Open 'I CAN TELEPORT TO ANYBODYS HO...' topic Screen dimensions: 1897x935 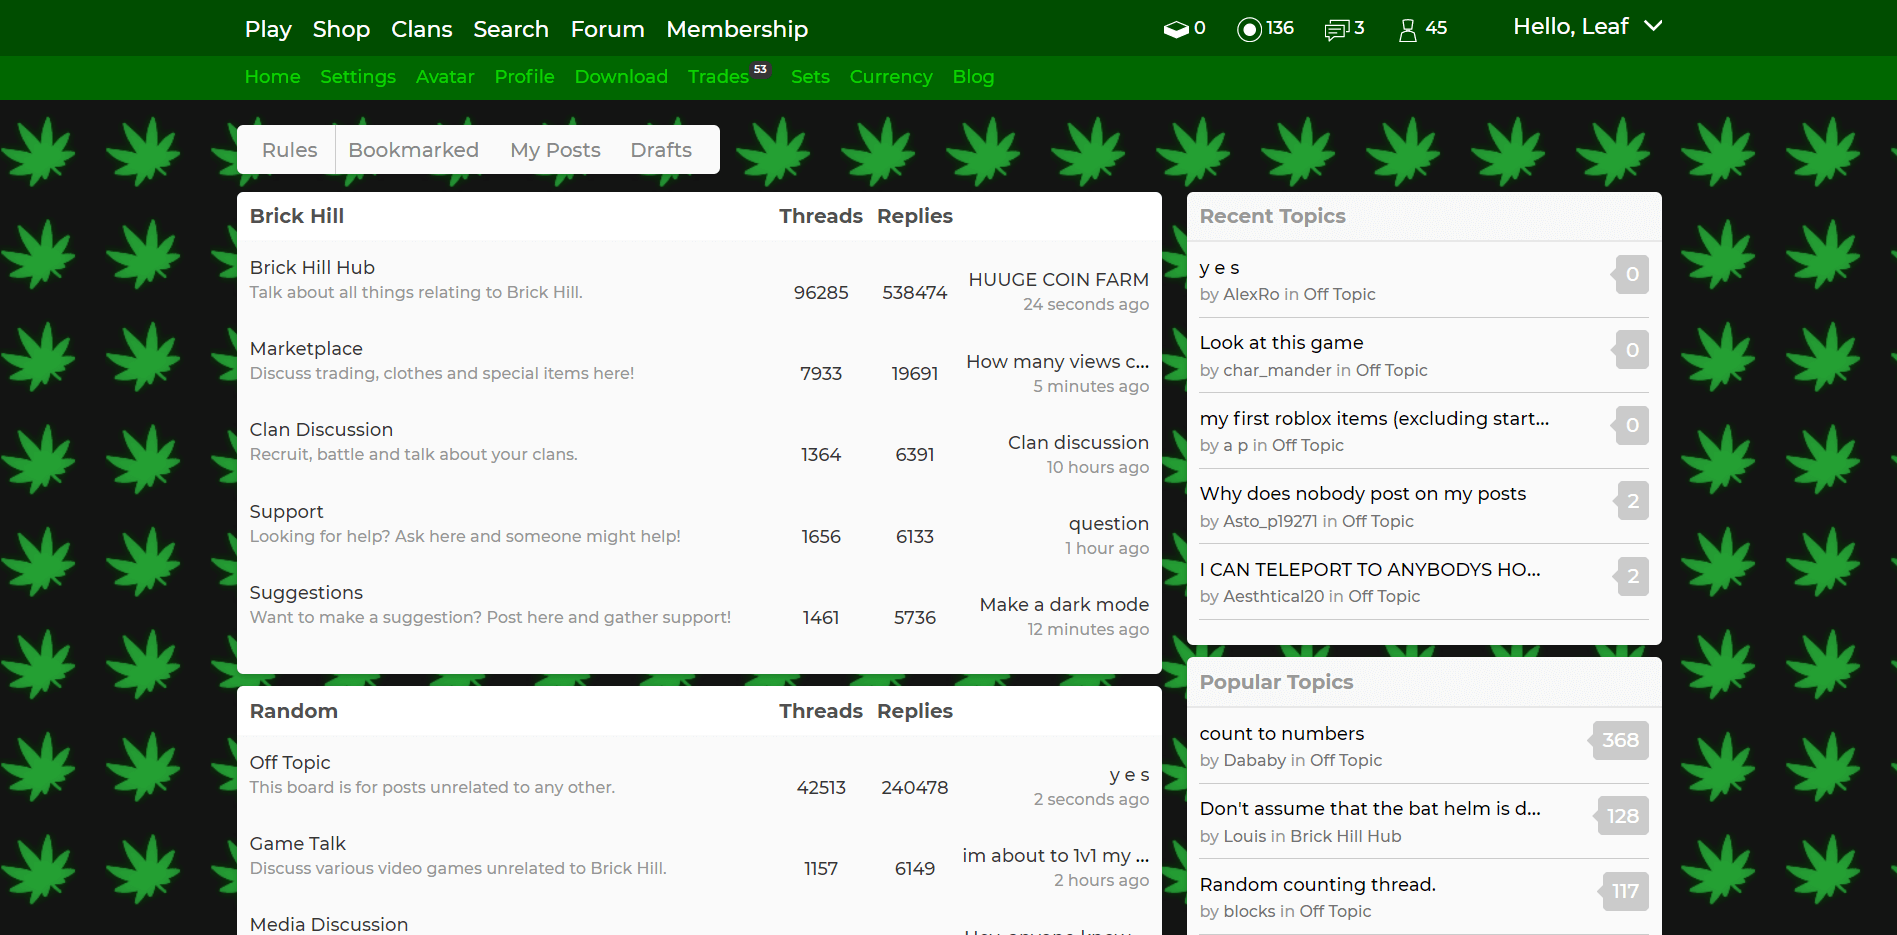[1370, 570]
